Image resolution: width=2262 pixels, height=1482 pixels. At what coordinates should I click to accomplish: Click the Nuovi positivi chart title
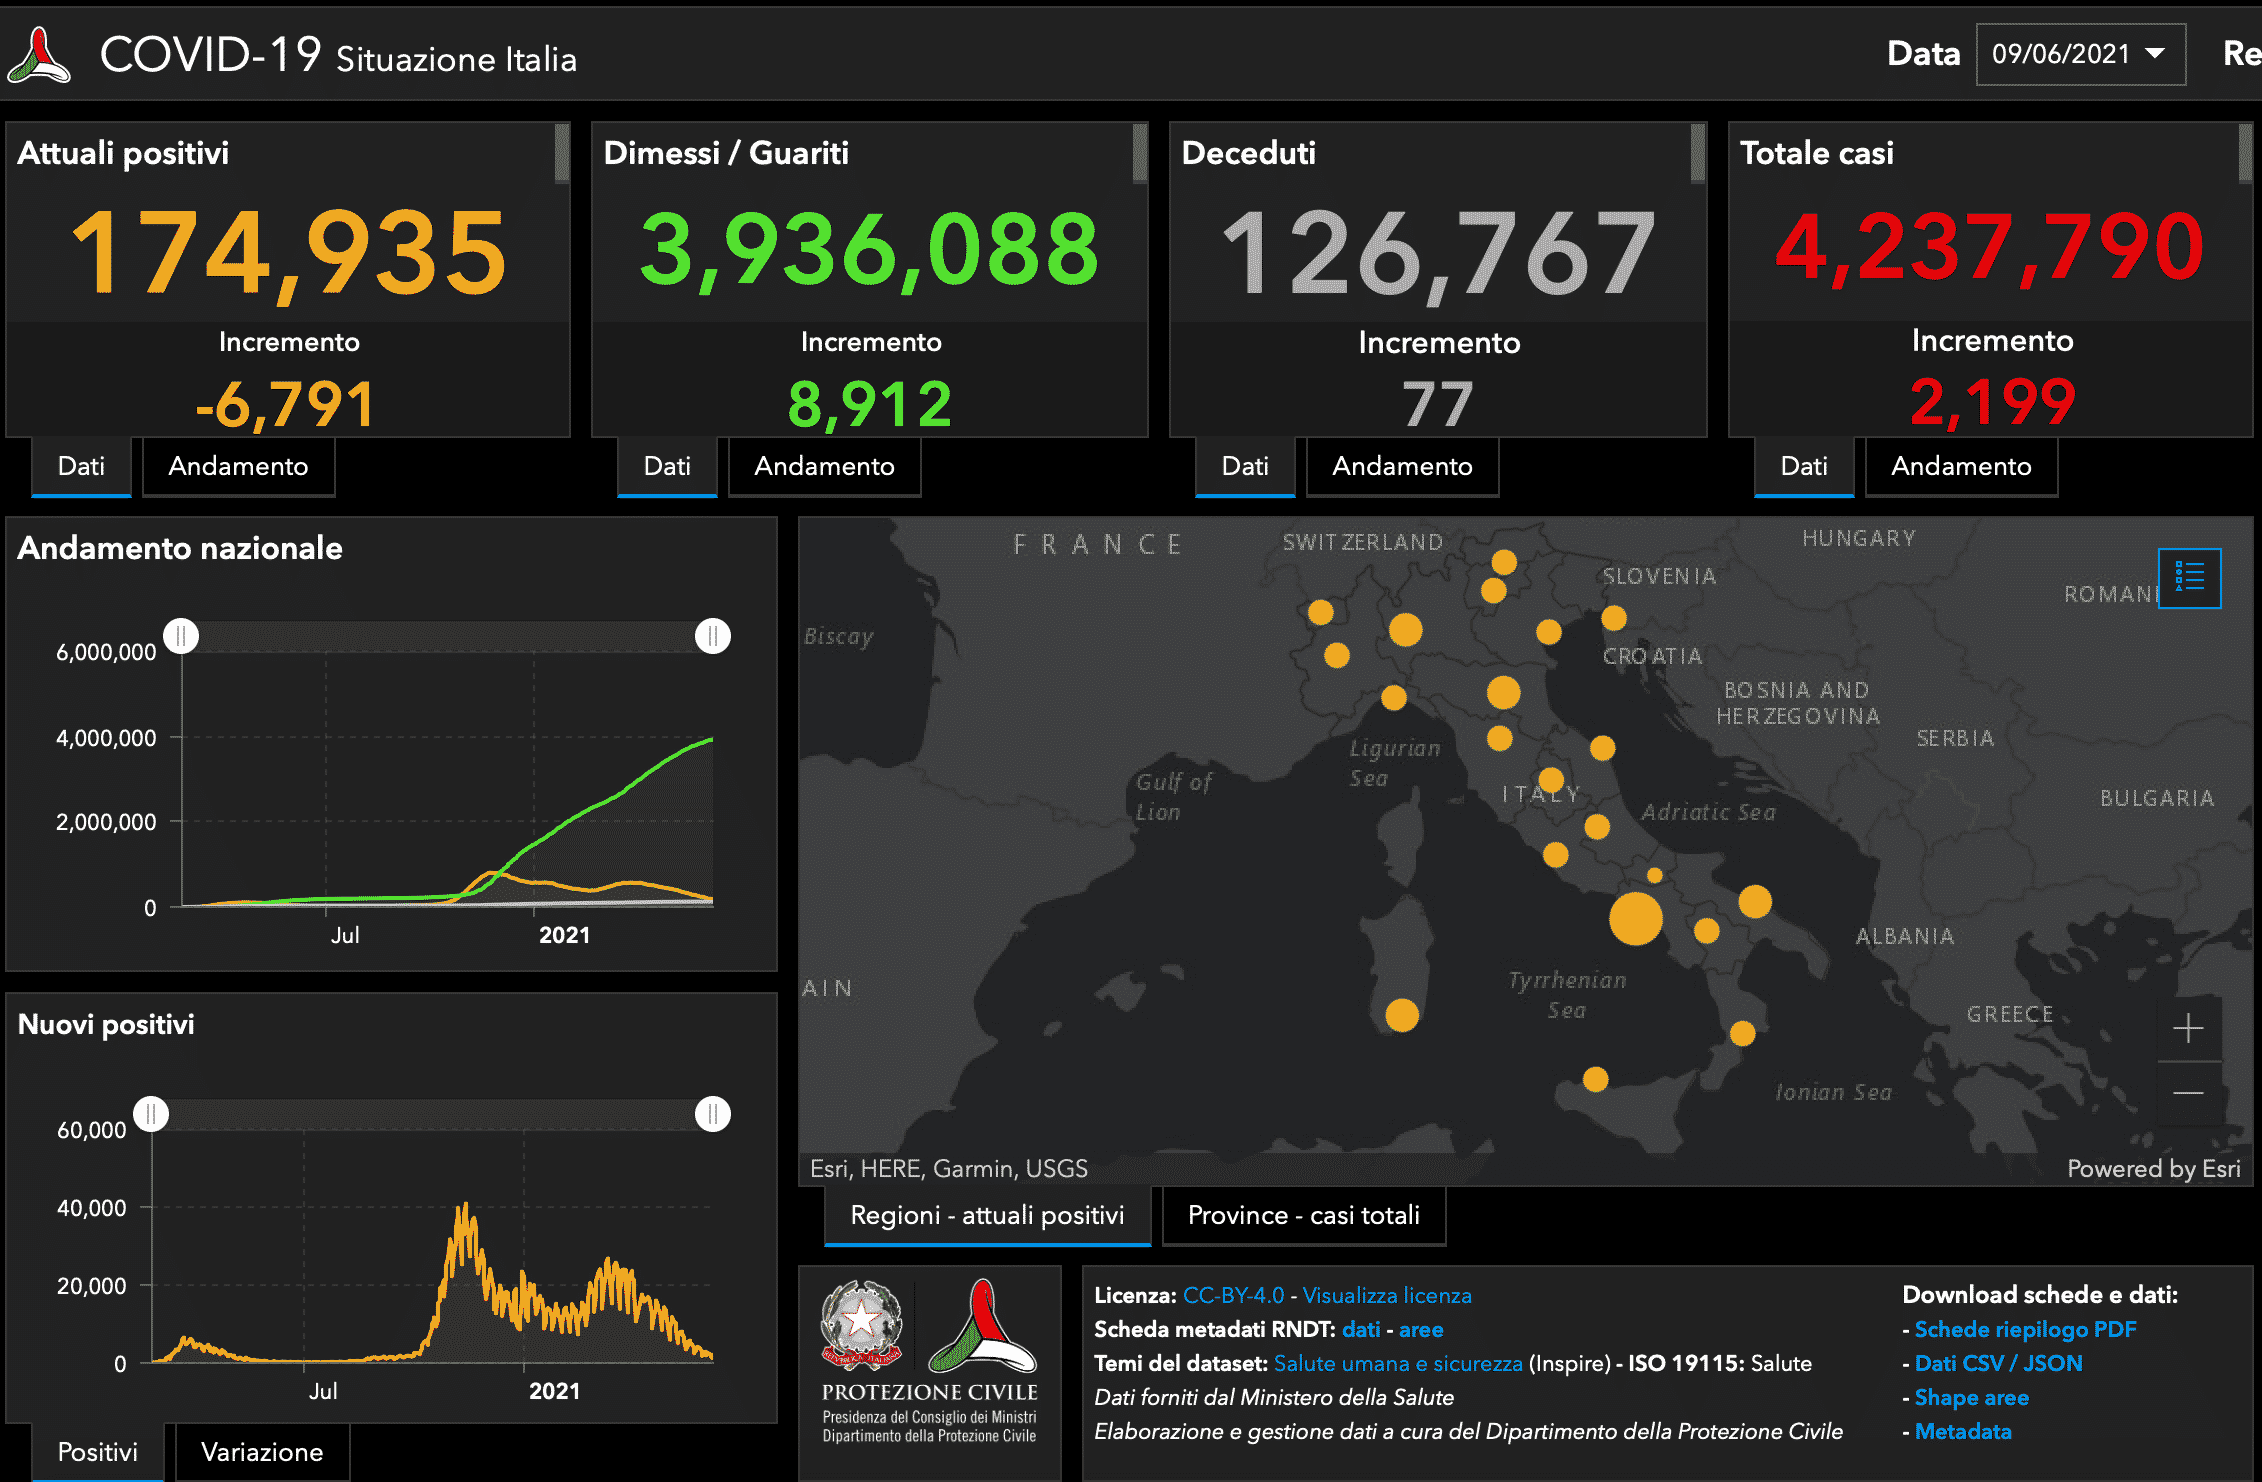coord(106,1024)
